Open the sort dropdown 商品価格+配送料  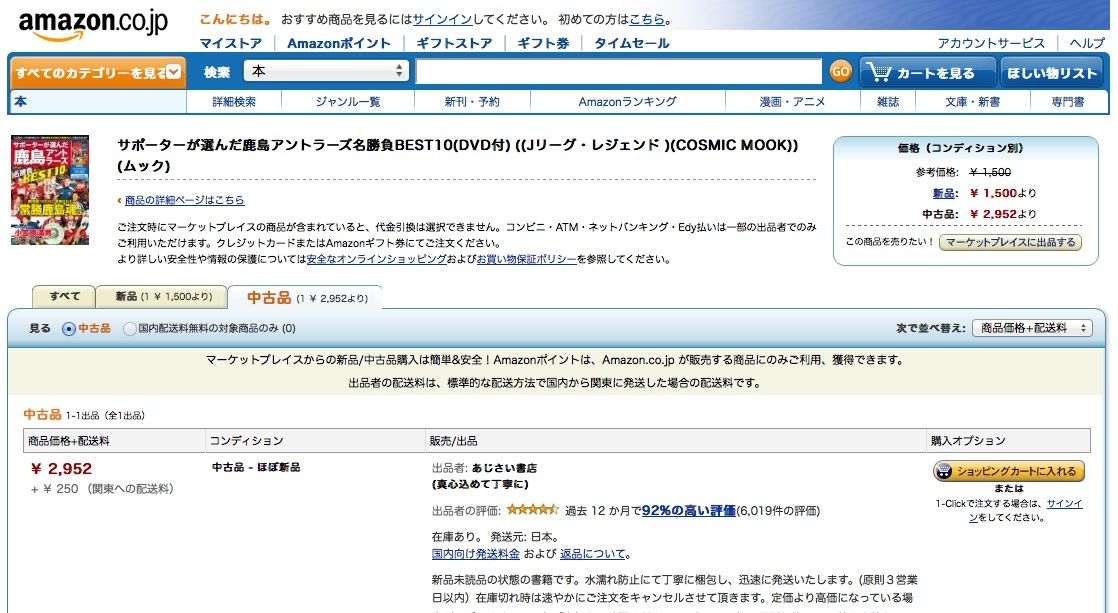pyautogui.click(x=1032, y=328)
